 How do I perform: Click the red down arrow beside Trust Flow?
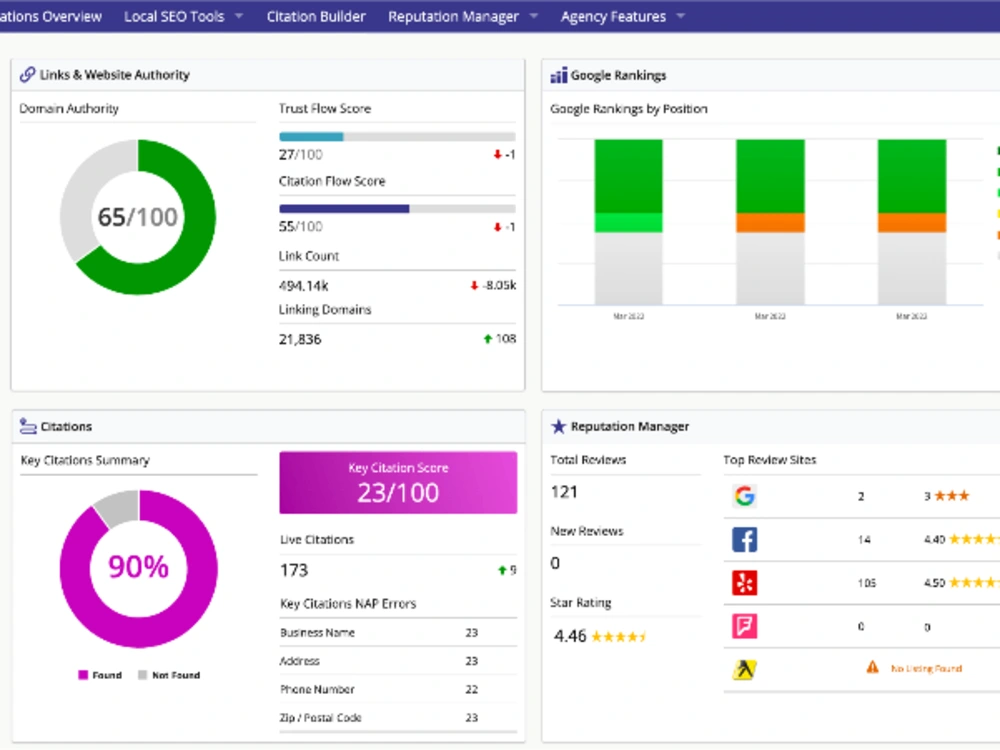(497, 154)
